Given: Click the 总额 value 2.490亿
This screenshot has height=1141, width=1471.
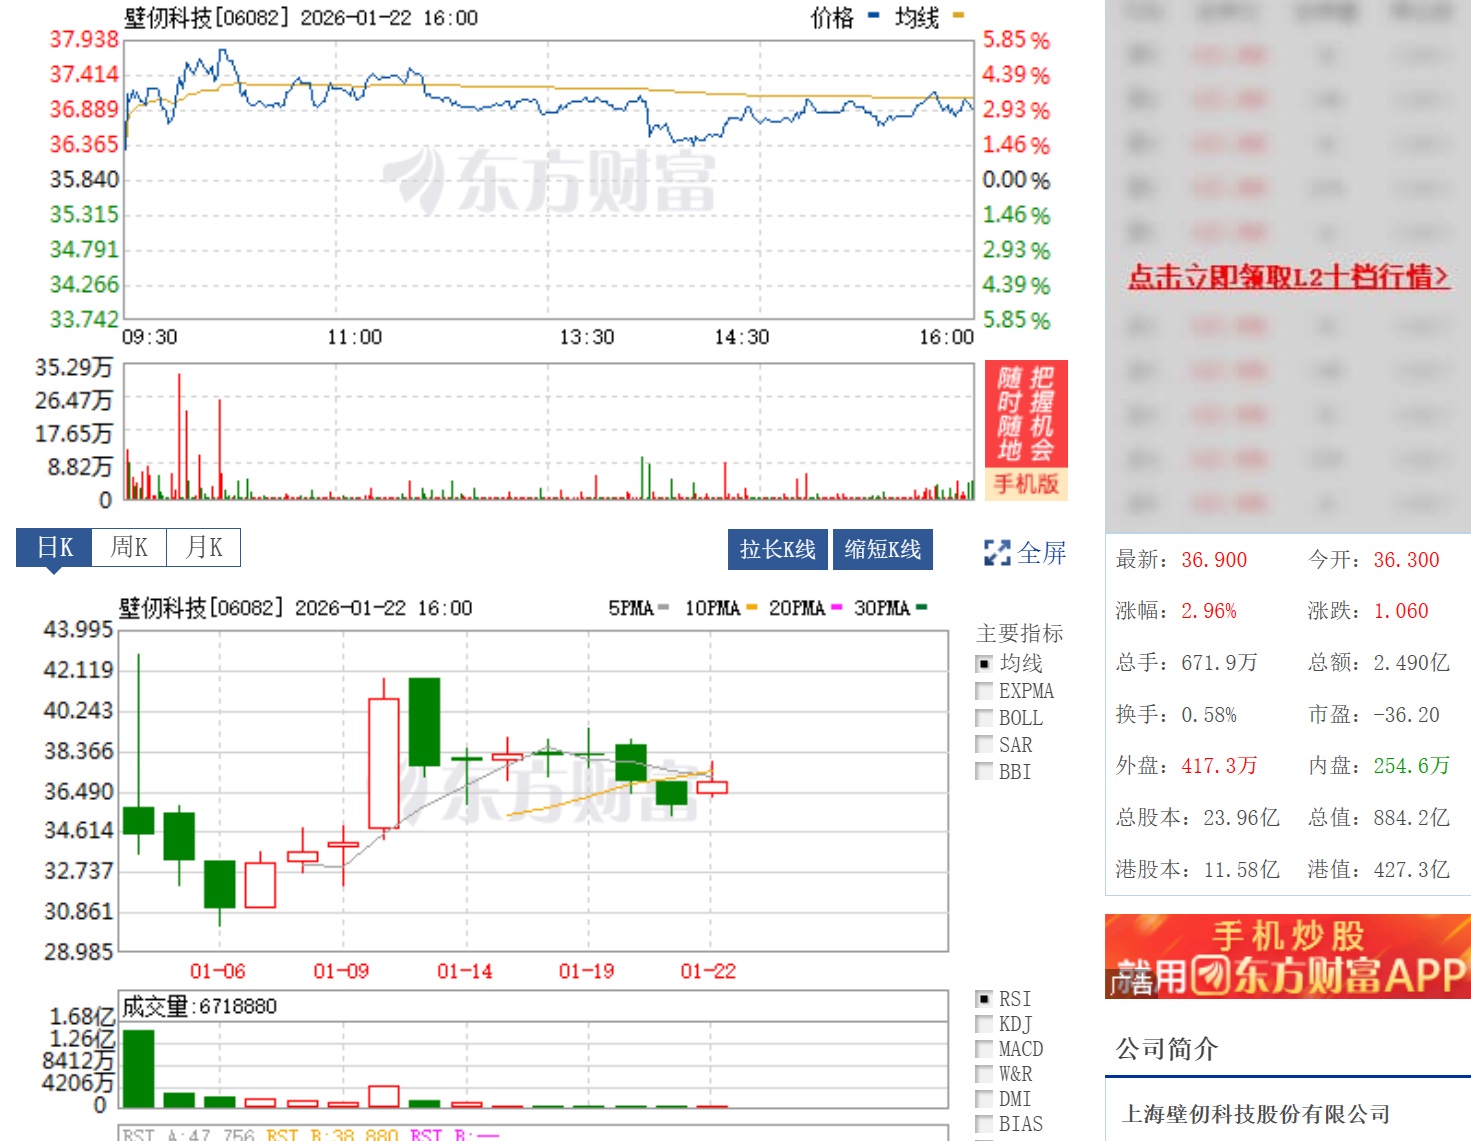Looking at the screenshot, I should coord(1411,663).
